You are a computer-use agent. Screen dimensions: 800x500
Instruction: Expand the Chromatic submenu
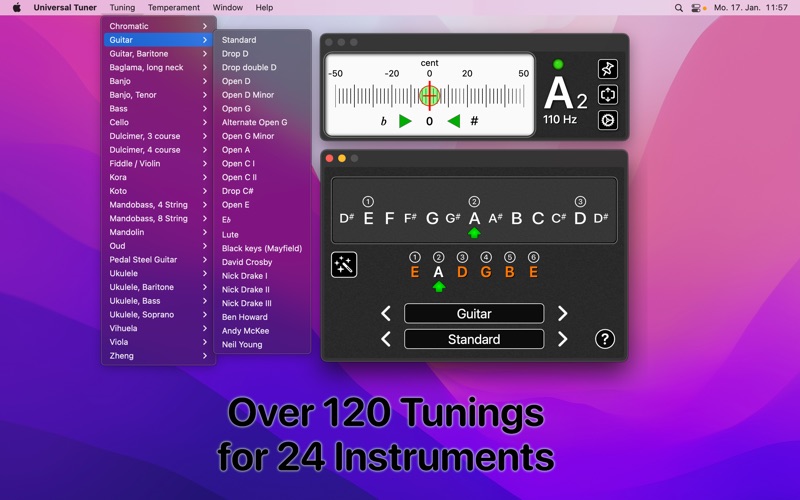click(x=158, y=26)
